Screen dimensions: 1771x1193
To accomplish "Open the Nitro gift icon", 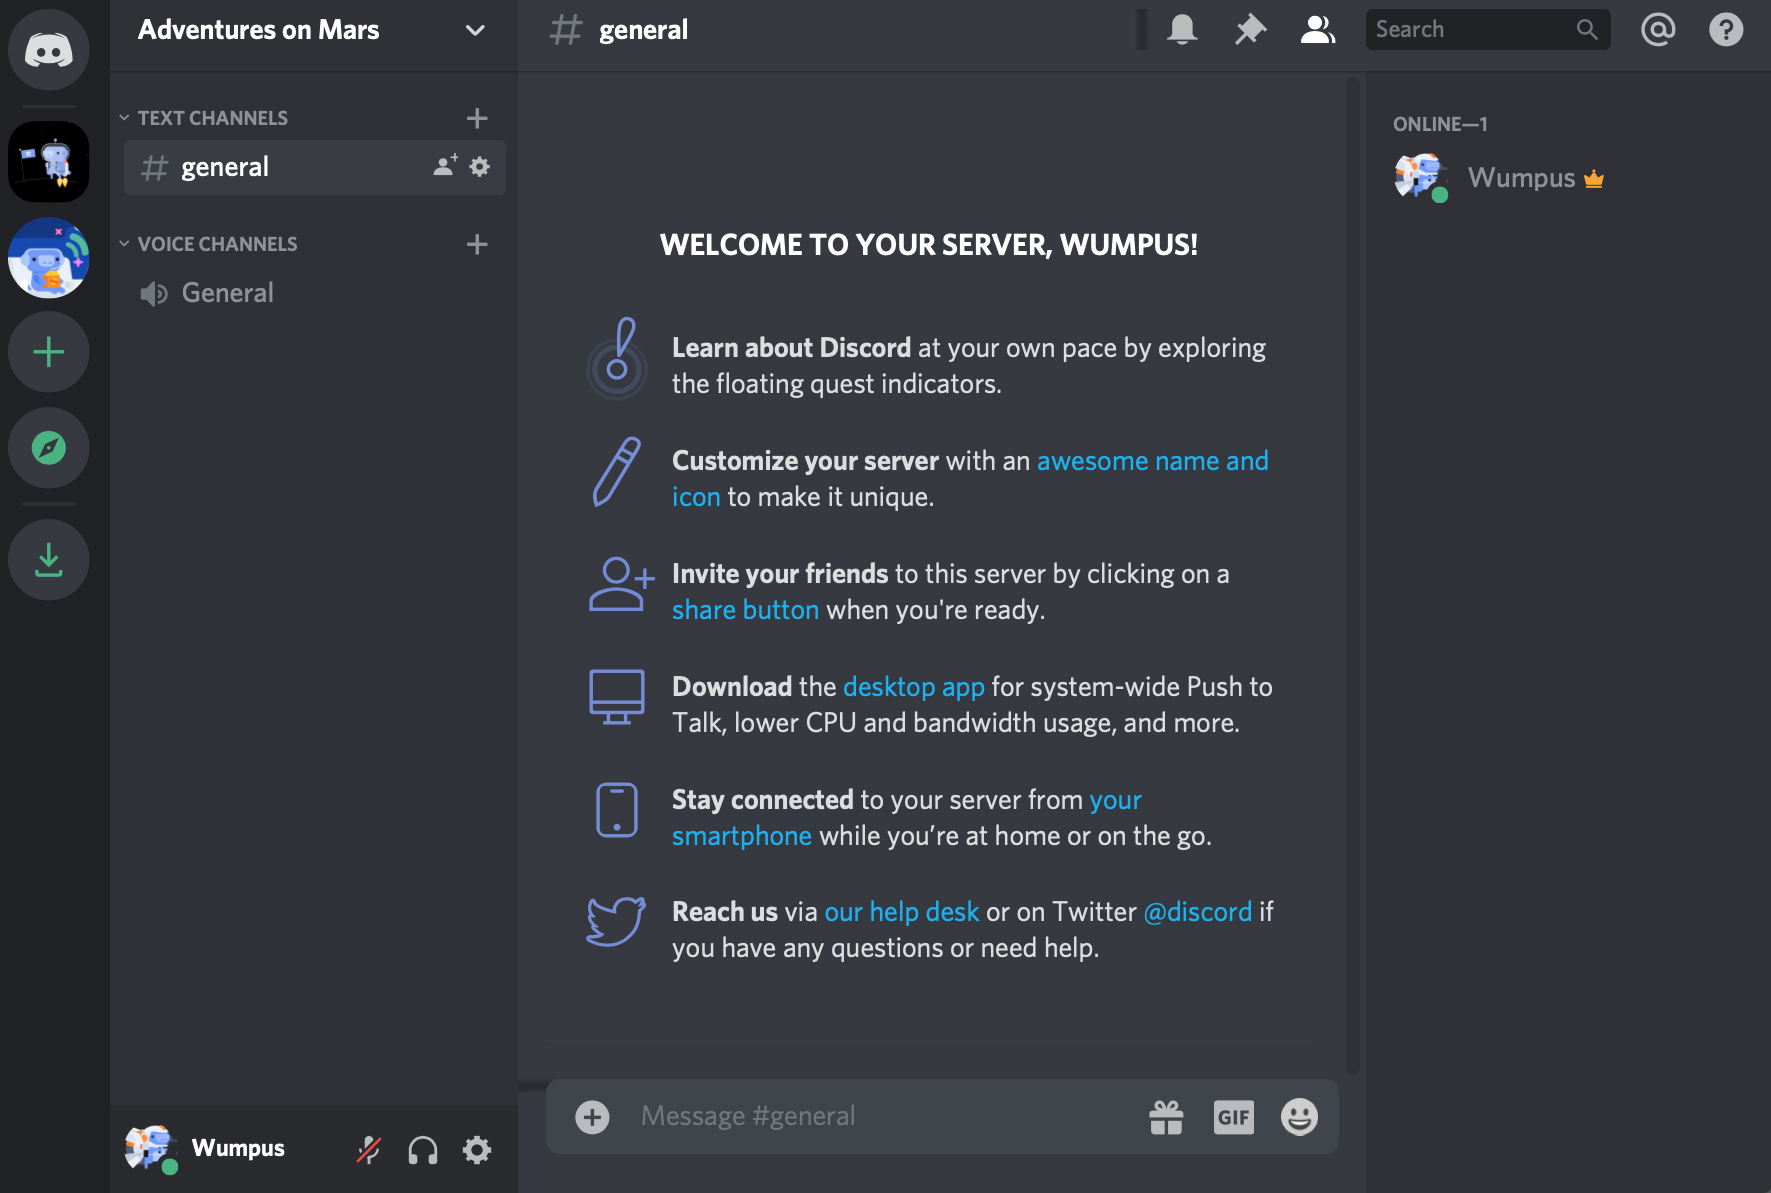I will click(x=1166, y=1117).
